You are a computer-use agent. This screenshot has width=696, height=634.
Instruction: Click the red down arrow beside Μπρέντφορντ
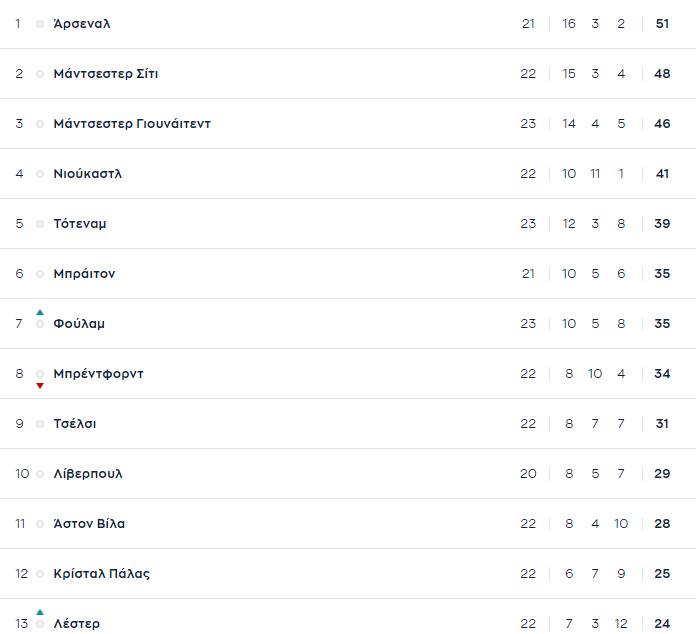(40, 386)
